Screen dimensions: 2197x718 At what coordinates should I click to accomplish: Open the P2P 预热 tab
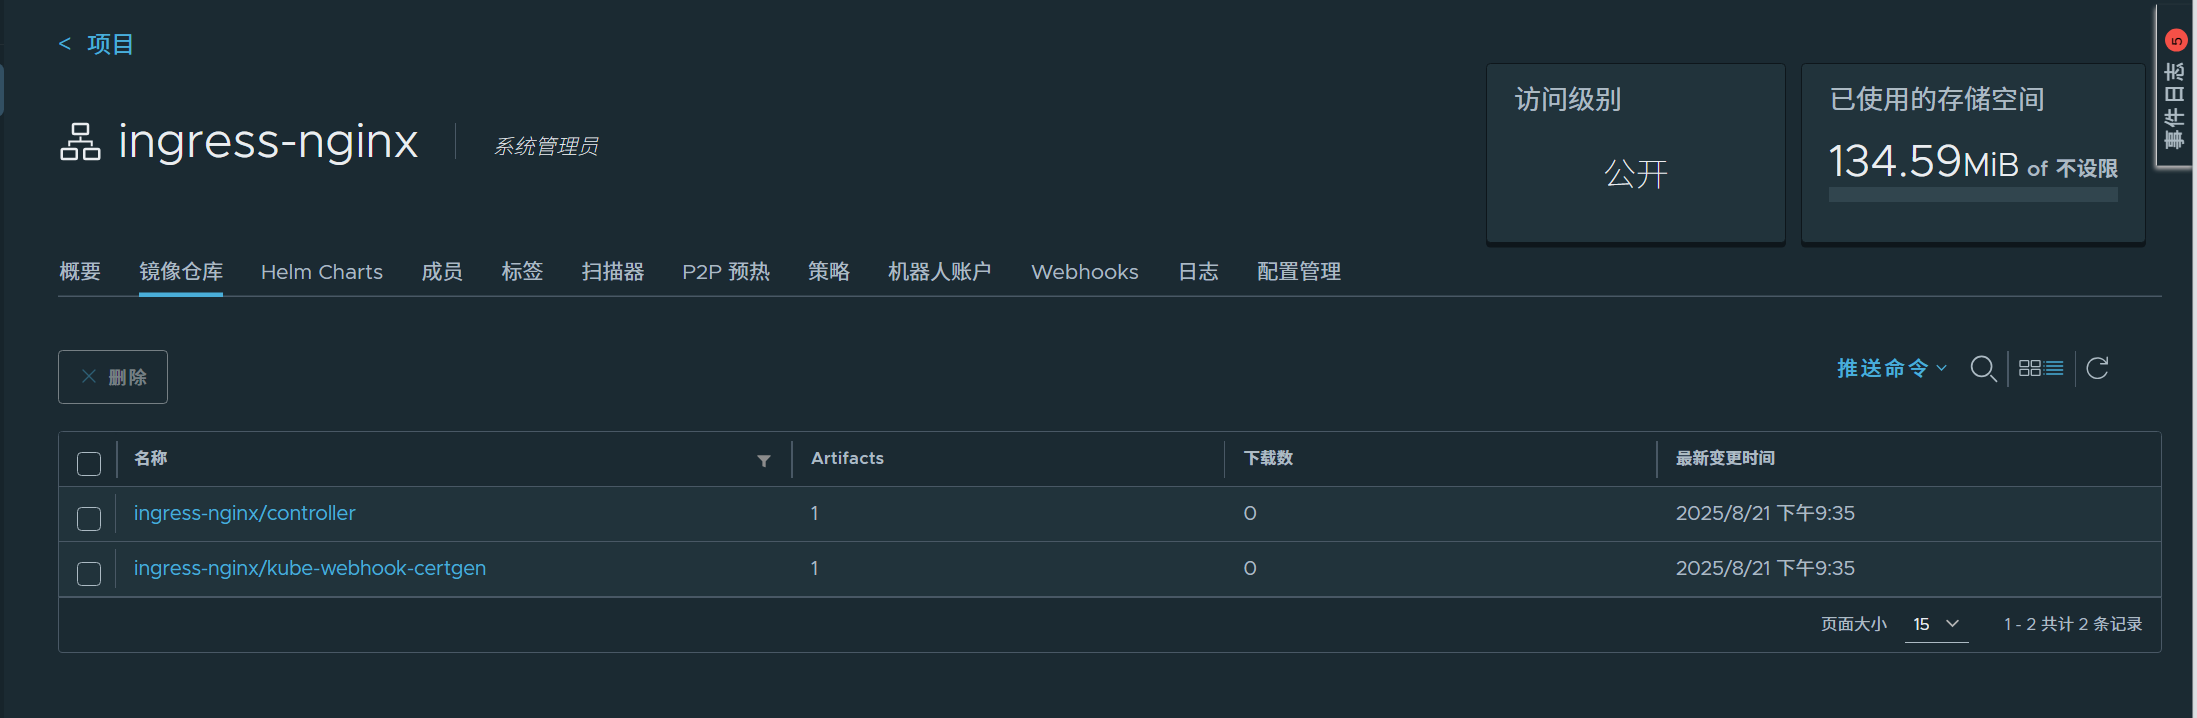726,272
